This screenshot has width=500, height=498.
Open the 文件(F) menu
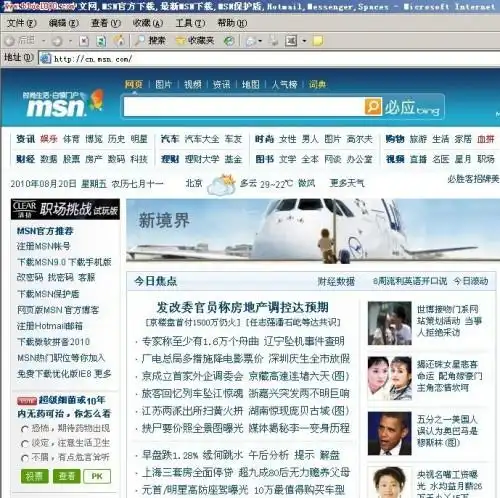click(22, 23)
